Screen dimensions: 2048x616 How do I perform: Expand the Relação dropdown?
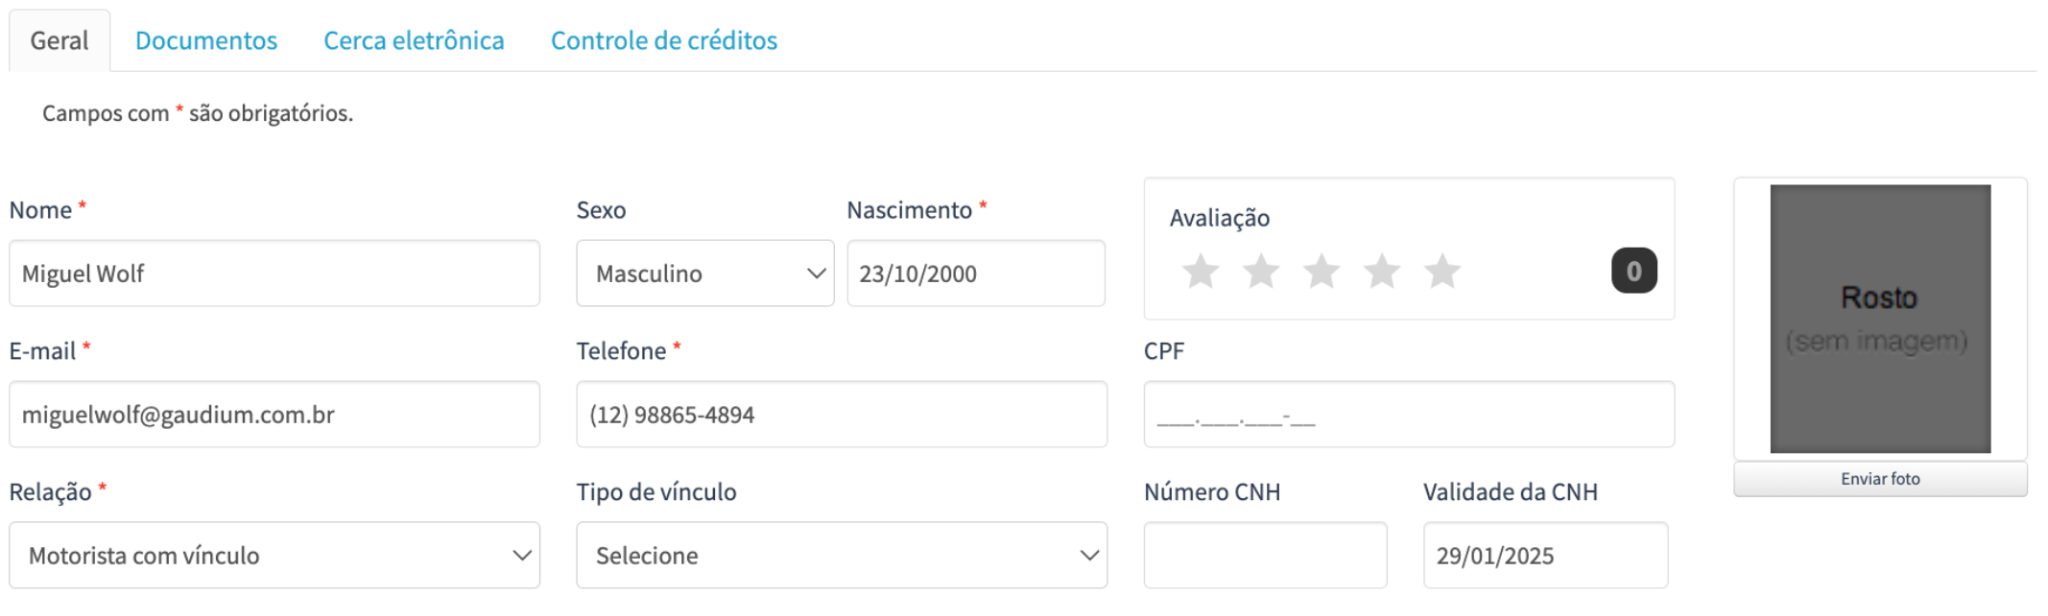(x=274, y=555)
